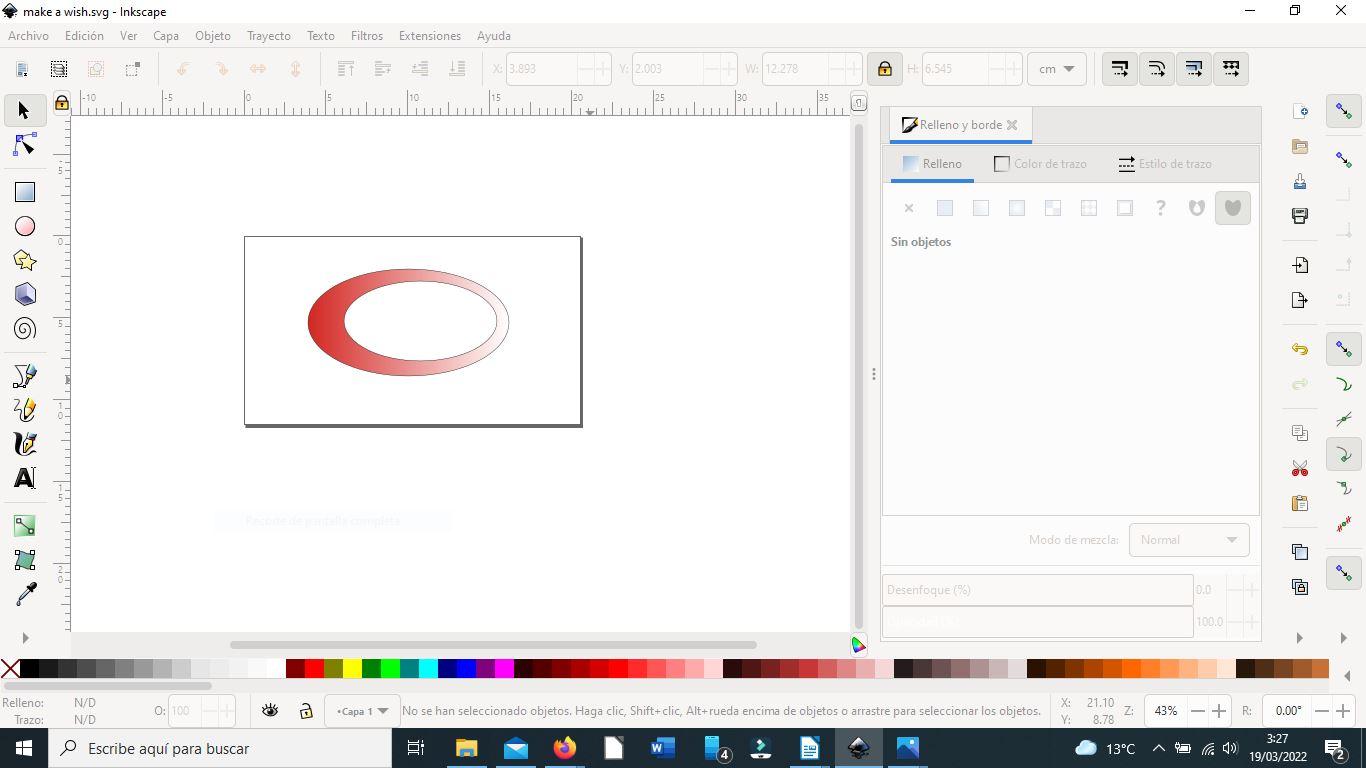Select the Pencil freehand tool
The height and width of the screenshot is (768, 1366).
[x=24, y=410]
